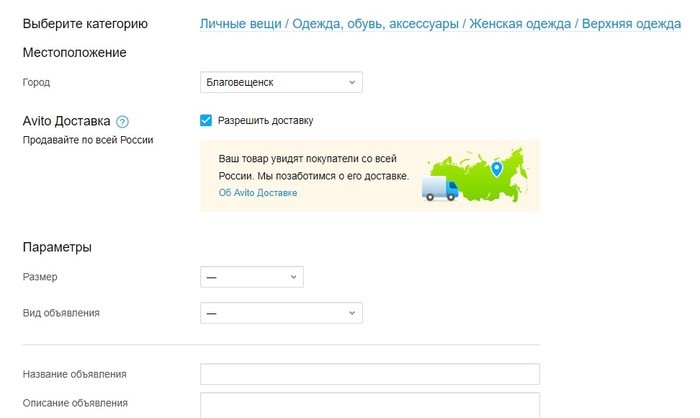Click into the Описание объявления text area

pos(370,405)
